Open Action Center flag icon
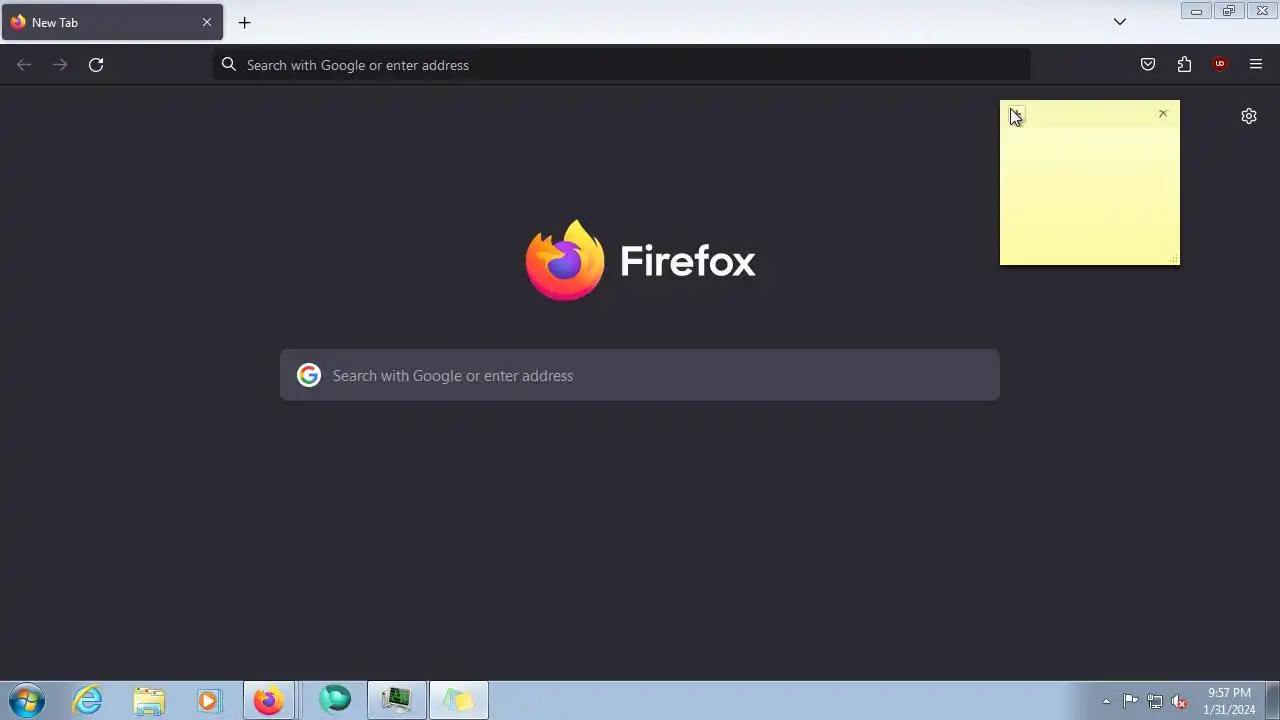The height and width of the screenshot is (720, 1280). pos(1130,701)
